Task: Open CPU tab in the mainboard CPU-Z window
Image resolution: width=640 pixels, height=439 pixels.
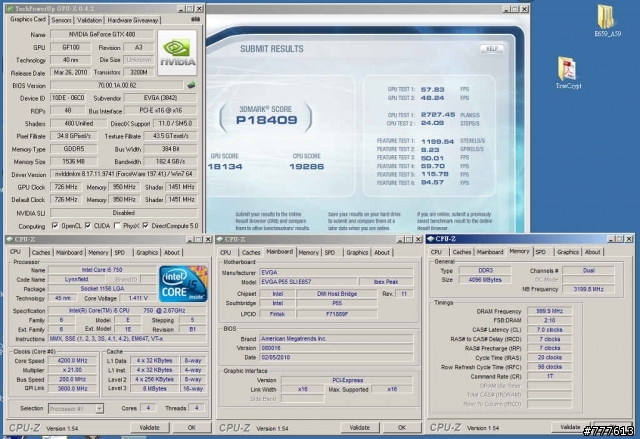Action: click(226, 253)
